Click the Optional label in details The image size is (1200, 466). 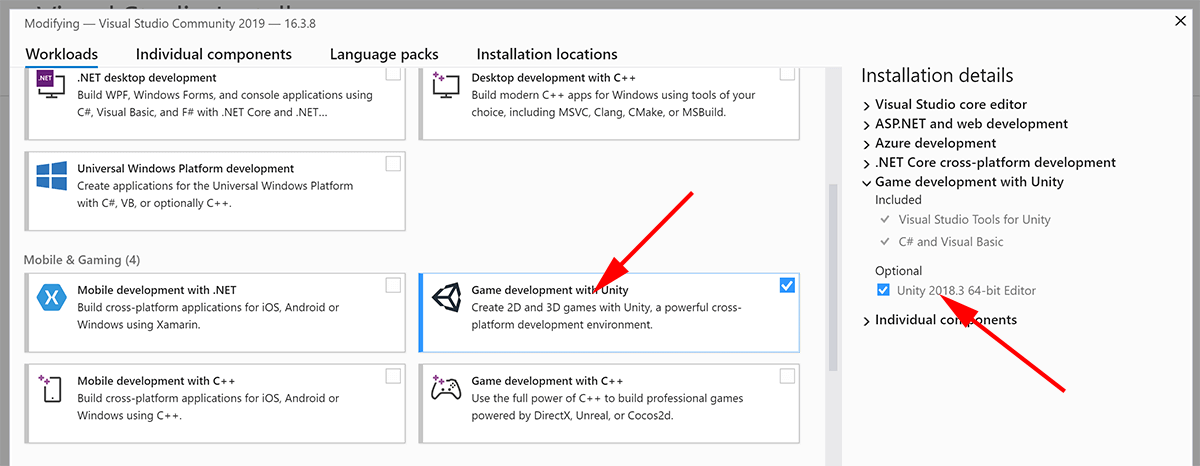898,270
